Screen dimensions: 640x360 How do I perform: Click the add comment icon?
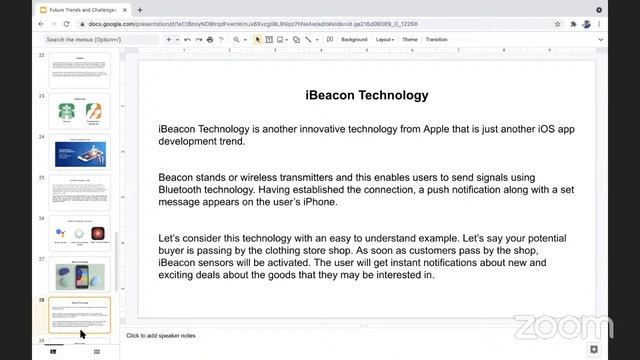click(330, 40)
